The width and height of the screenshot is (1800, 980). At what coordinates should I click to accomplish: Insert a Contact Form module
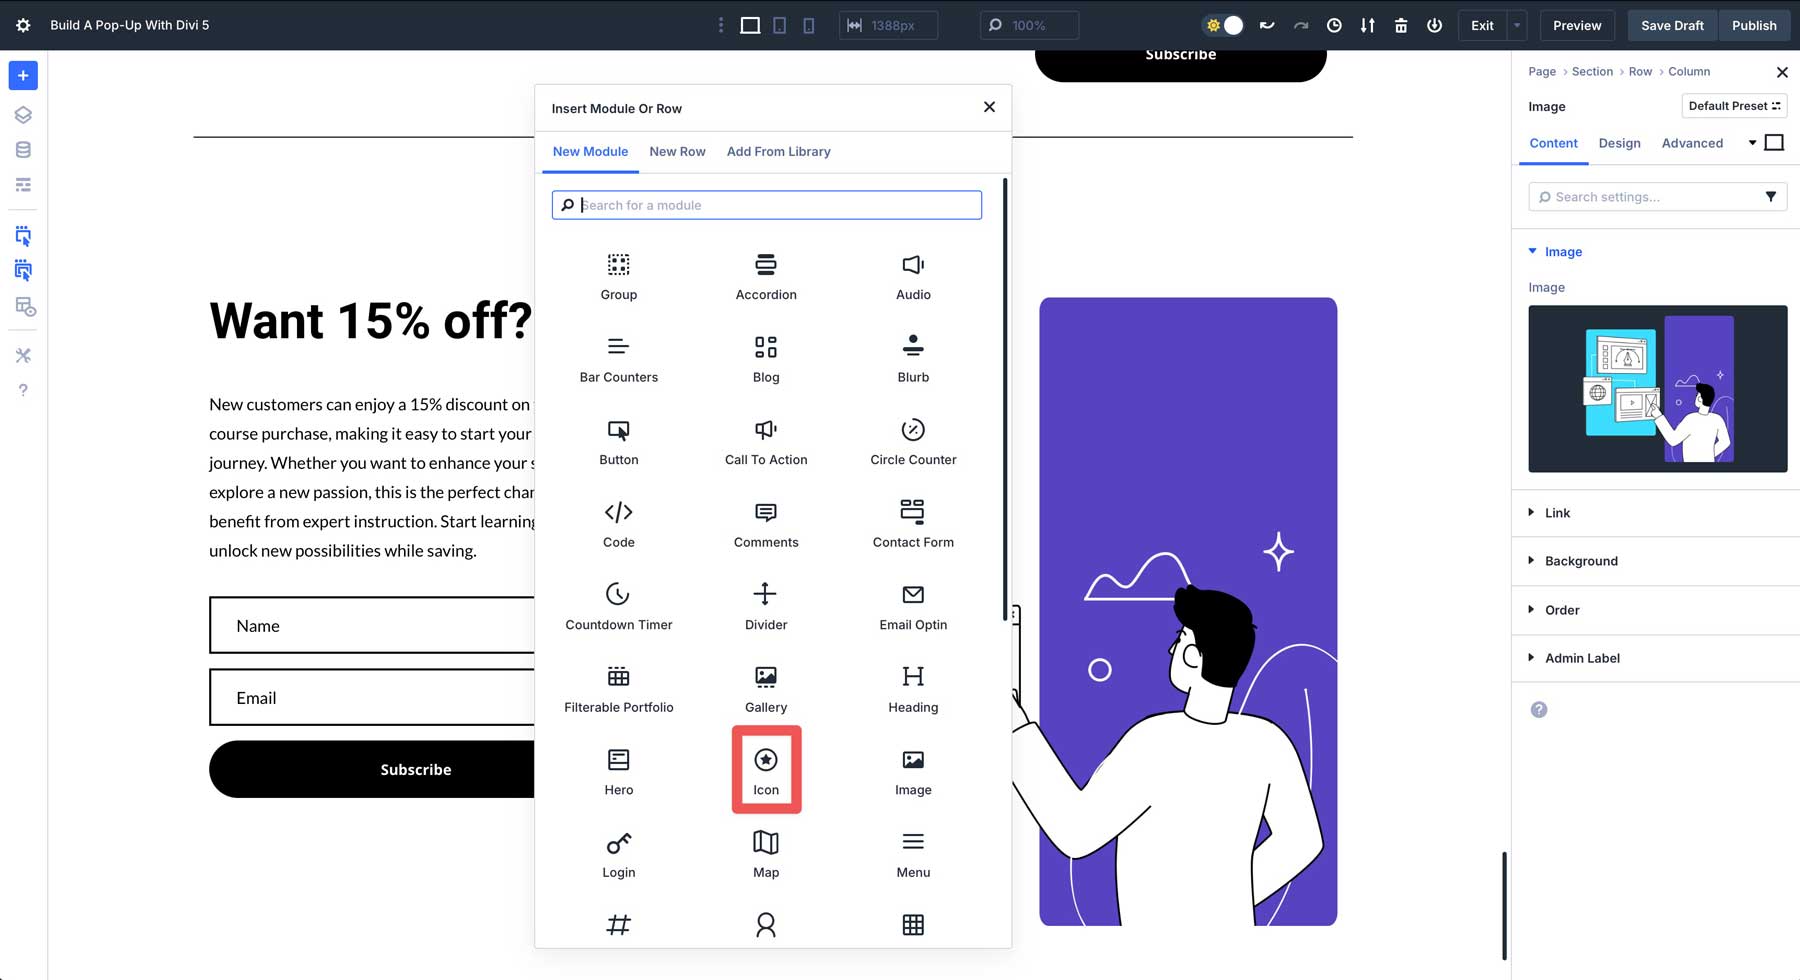[x=912, y=523]
